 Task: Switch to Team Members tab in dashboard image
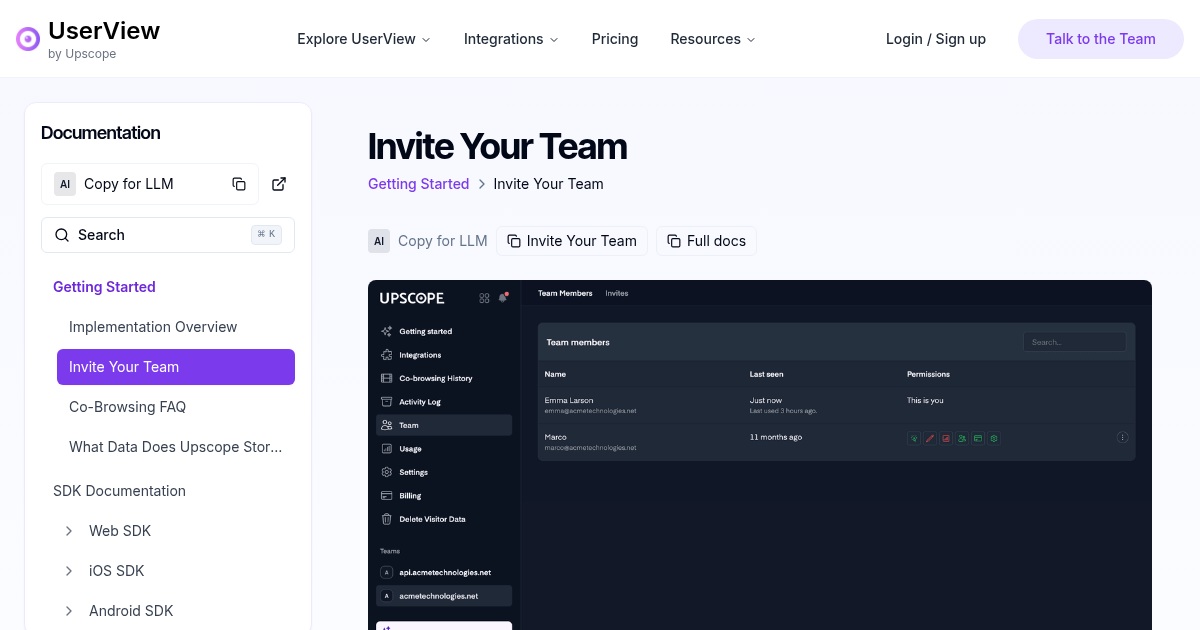[565, 293]
